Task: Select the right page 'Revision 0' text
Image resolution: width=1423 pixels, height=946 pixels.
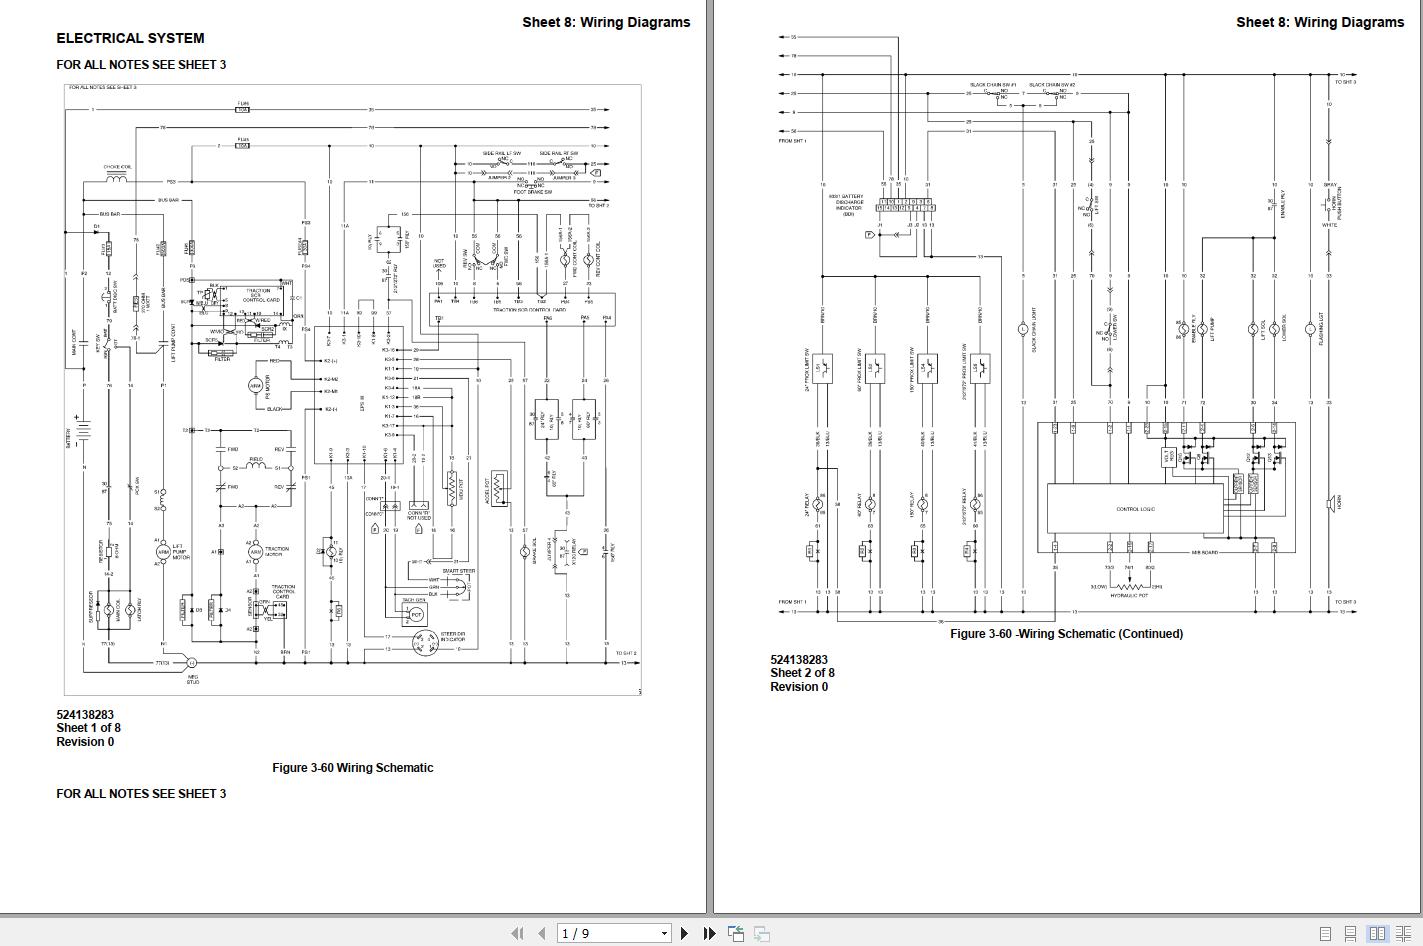Action: click(799, 687)
